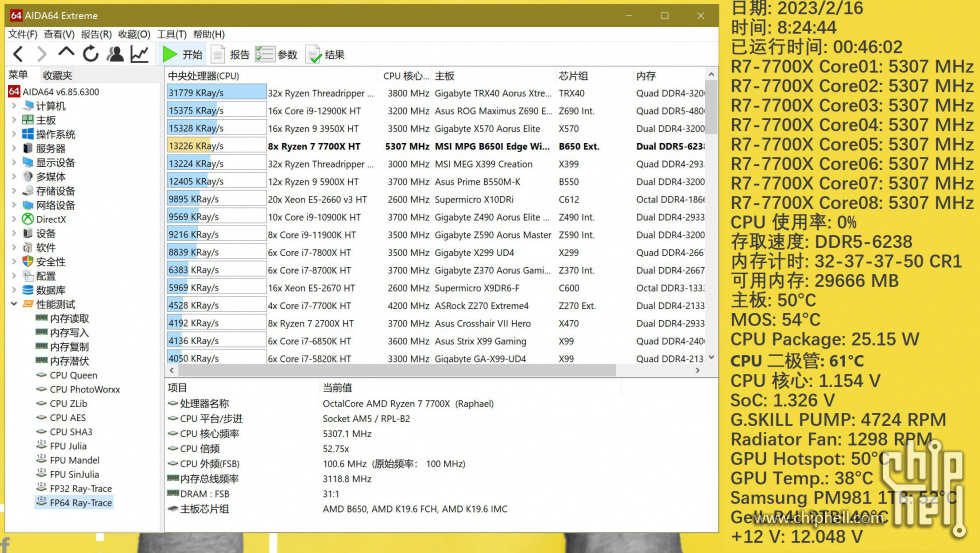Select AIDA64 v6.85.6300 root node
Screen dimensions: 980x553
coord(54,92)
